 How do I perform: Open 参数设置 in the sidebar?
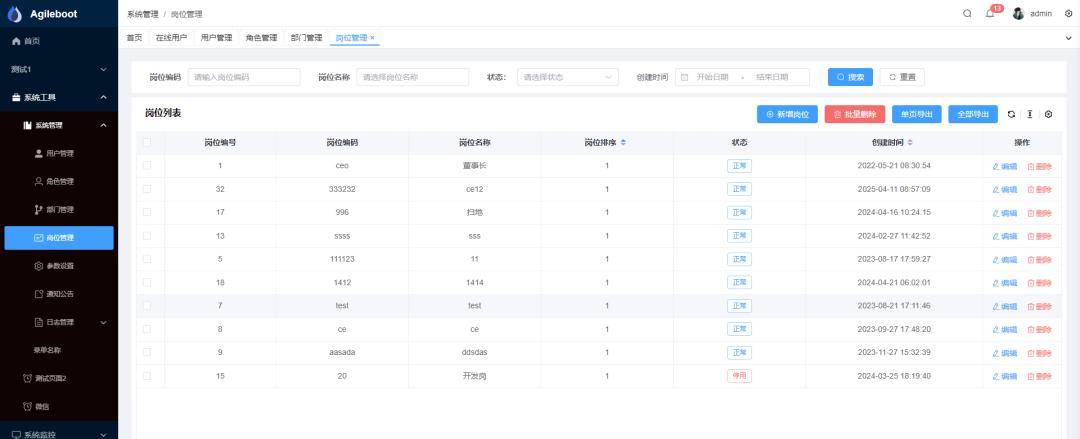[x=59, y=266]
